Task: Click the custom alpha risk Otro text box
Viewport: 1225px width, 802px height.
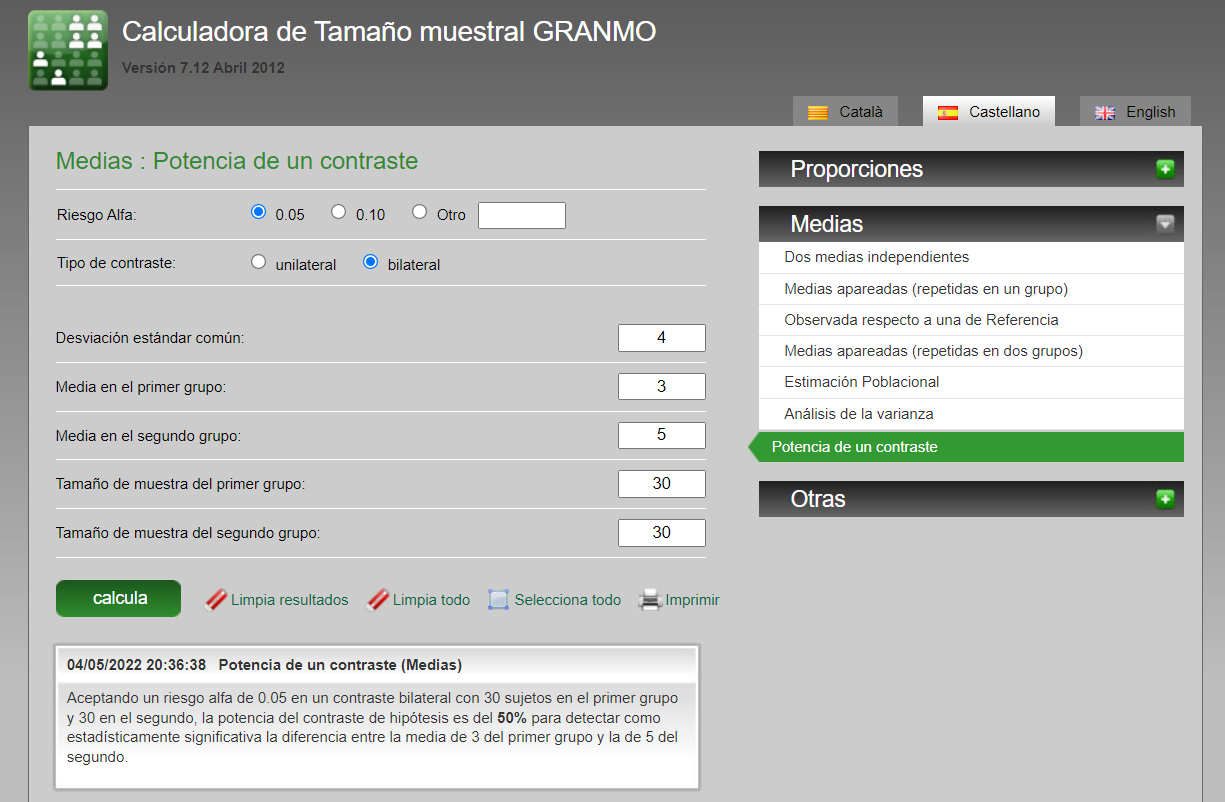Action: [x=521, y=215]
